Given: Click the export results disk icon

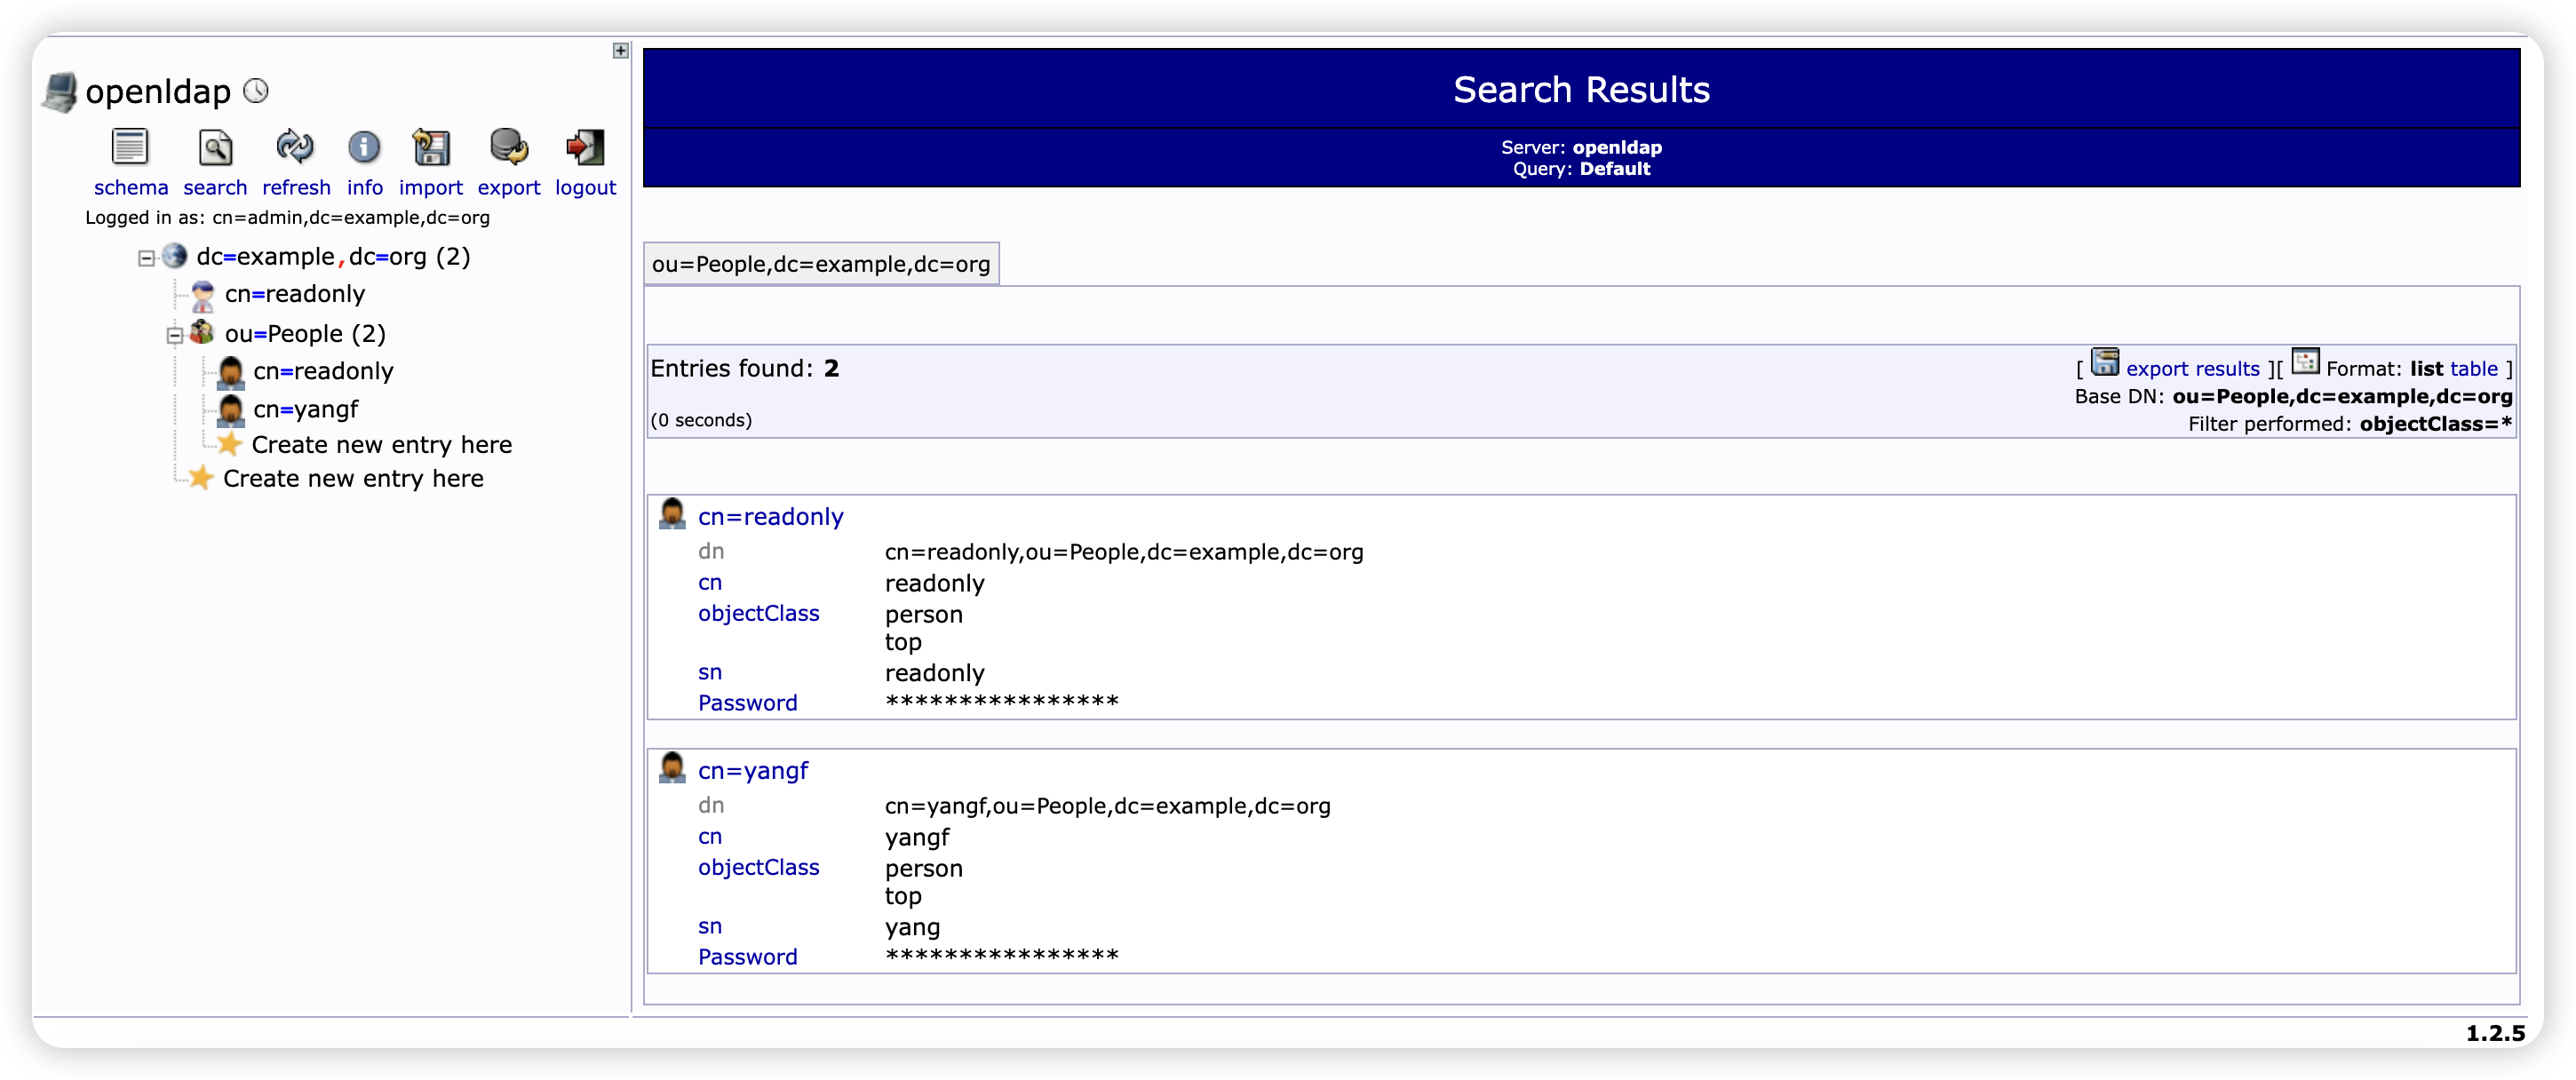Looking at the screenshot, I should [2108, 363].
